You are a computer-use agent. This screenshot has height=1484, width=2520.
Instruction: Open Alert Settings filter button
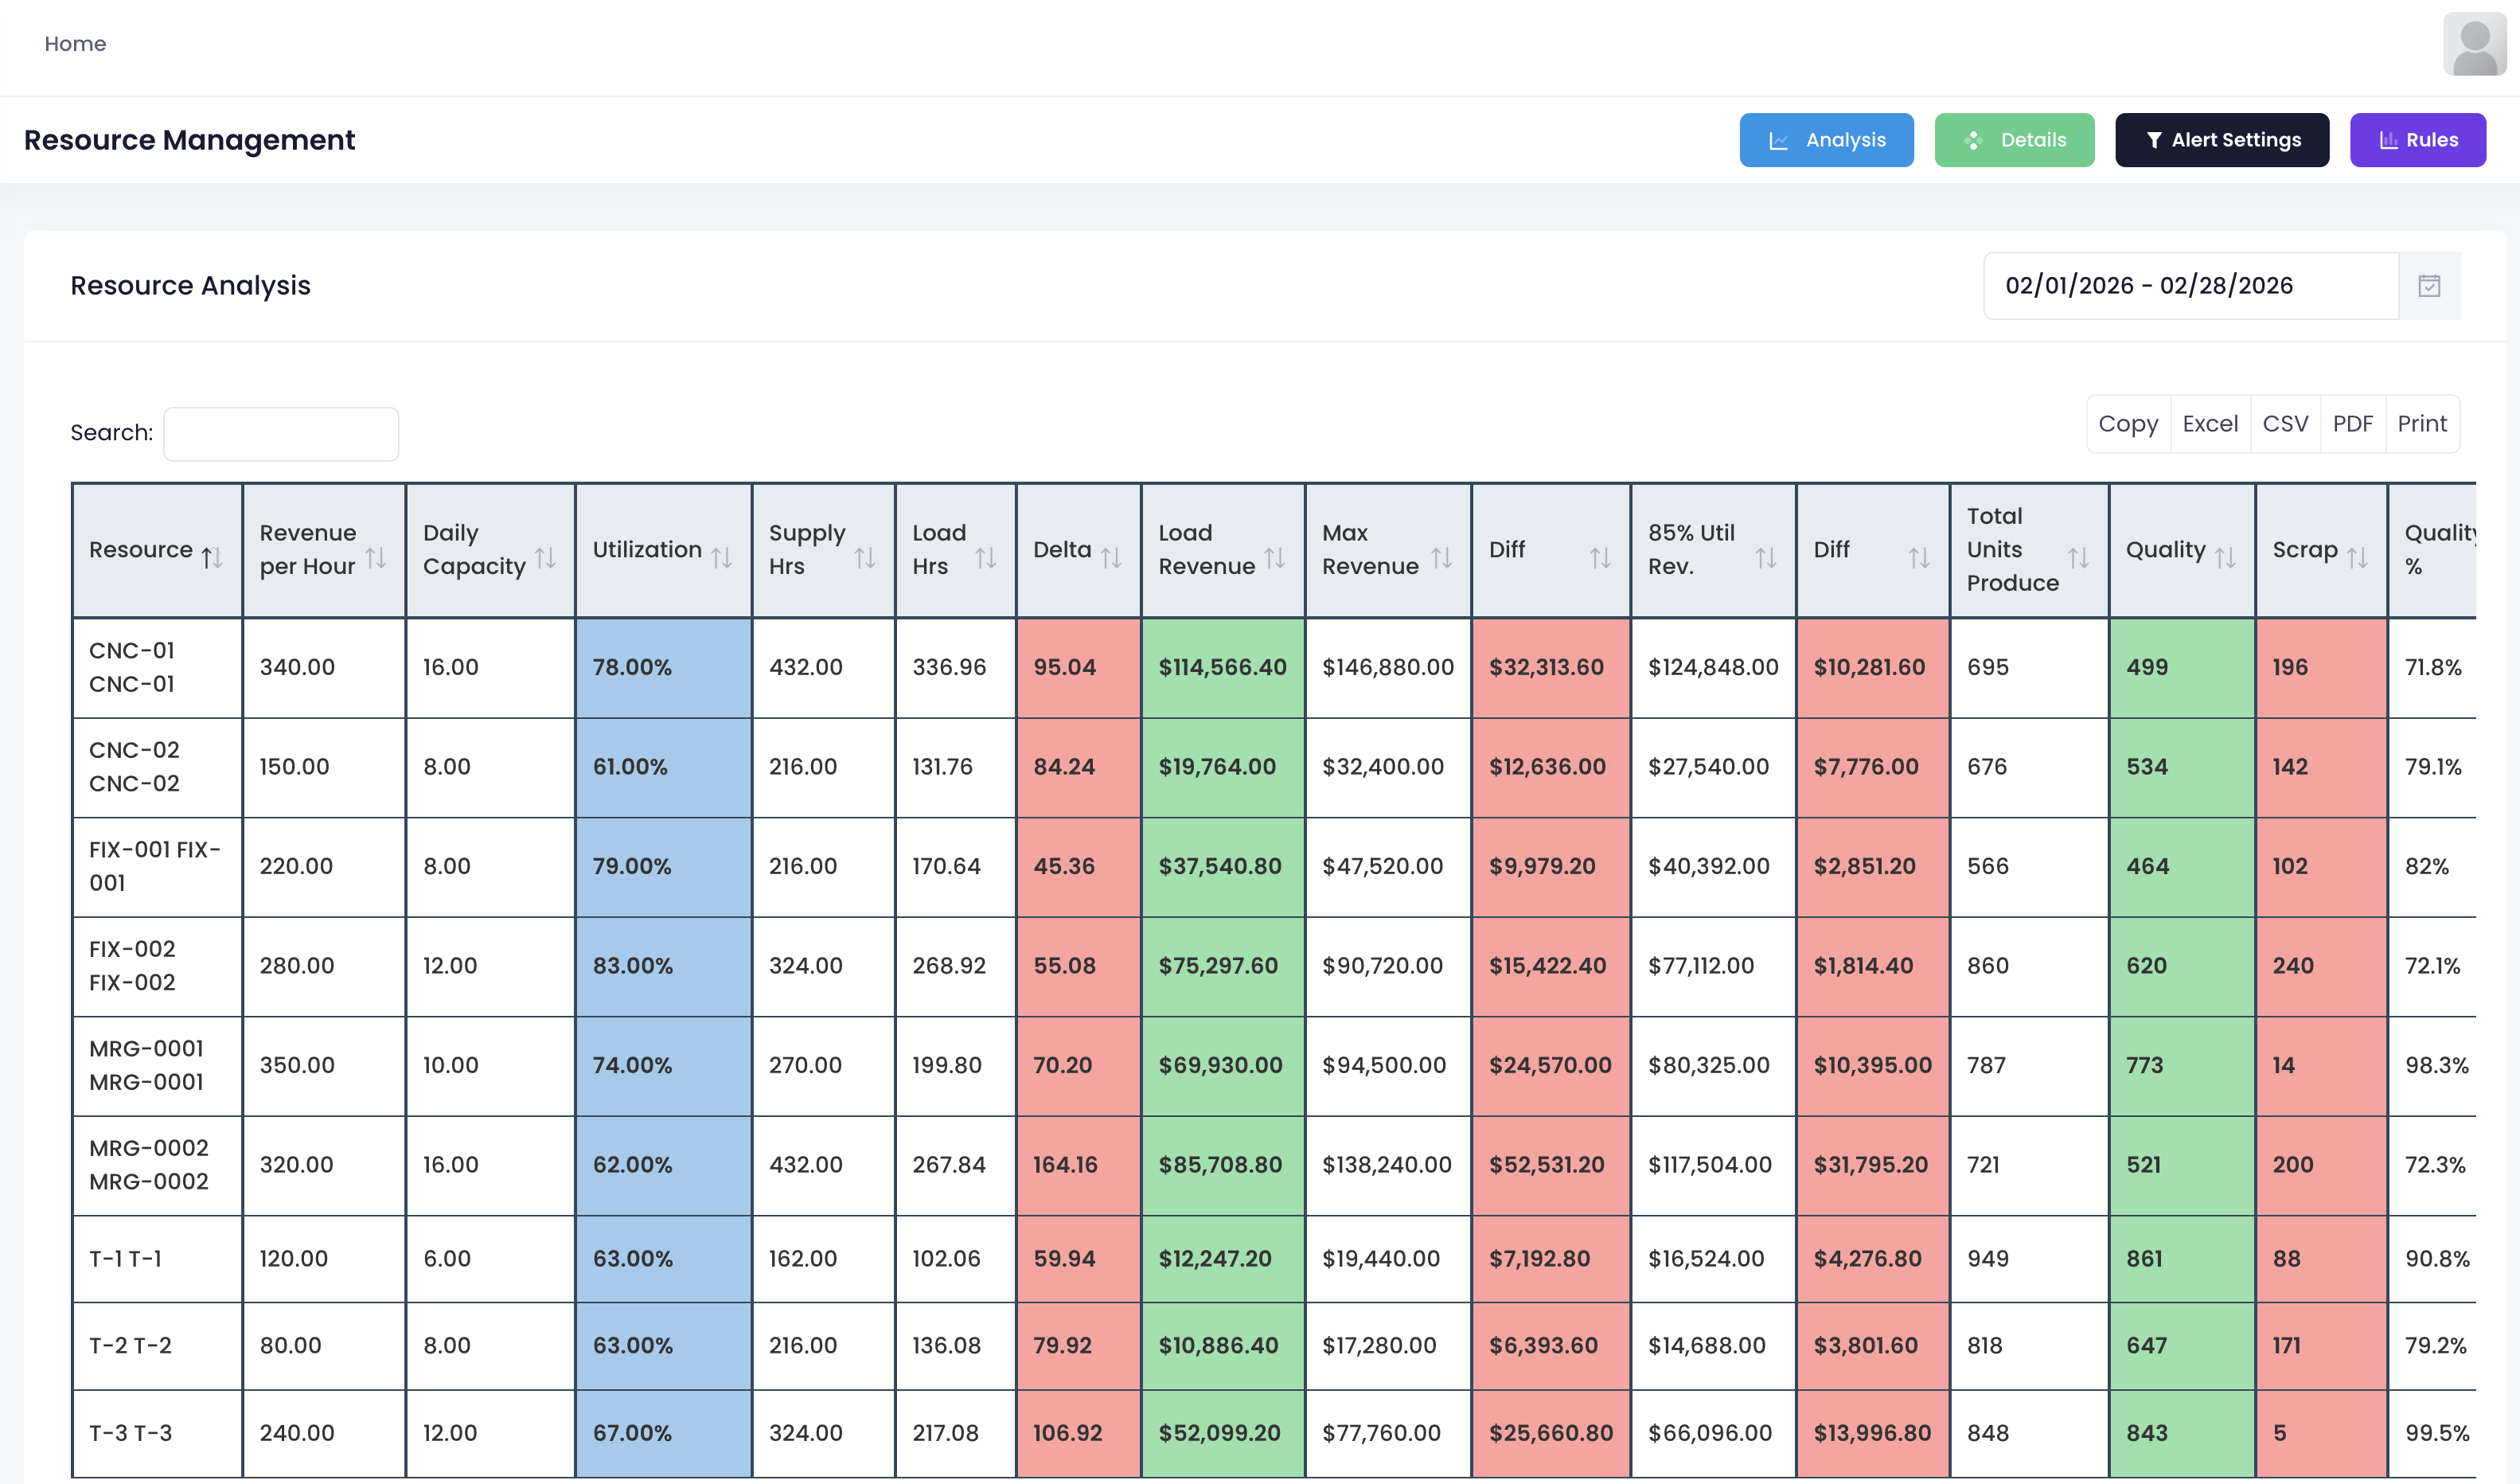click(x=2221, y=140)
